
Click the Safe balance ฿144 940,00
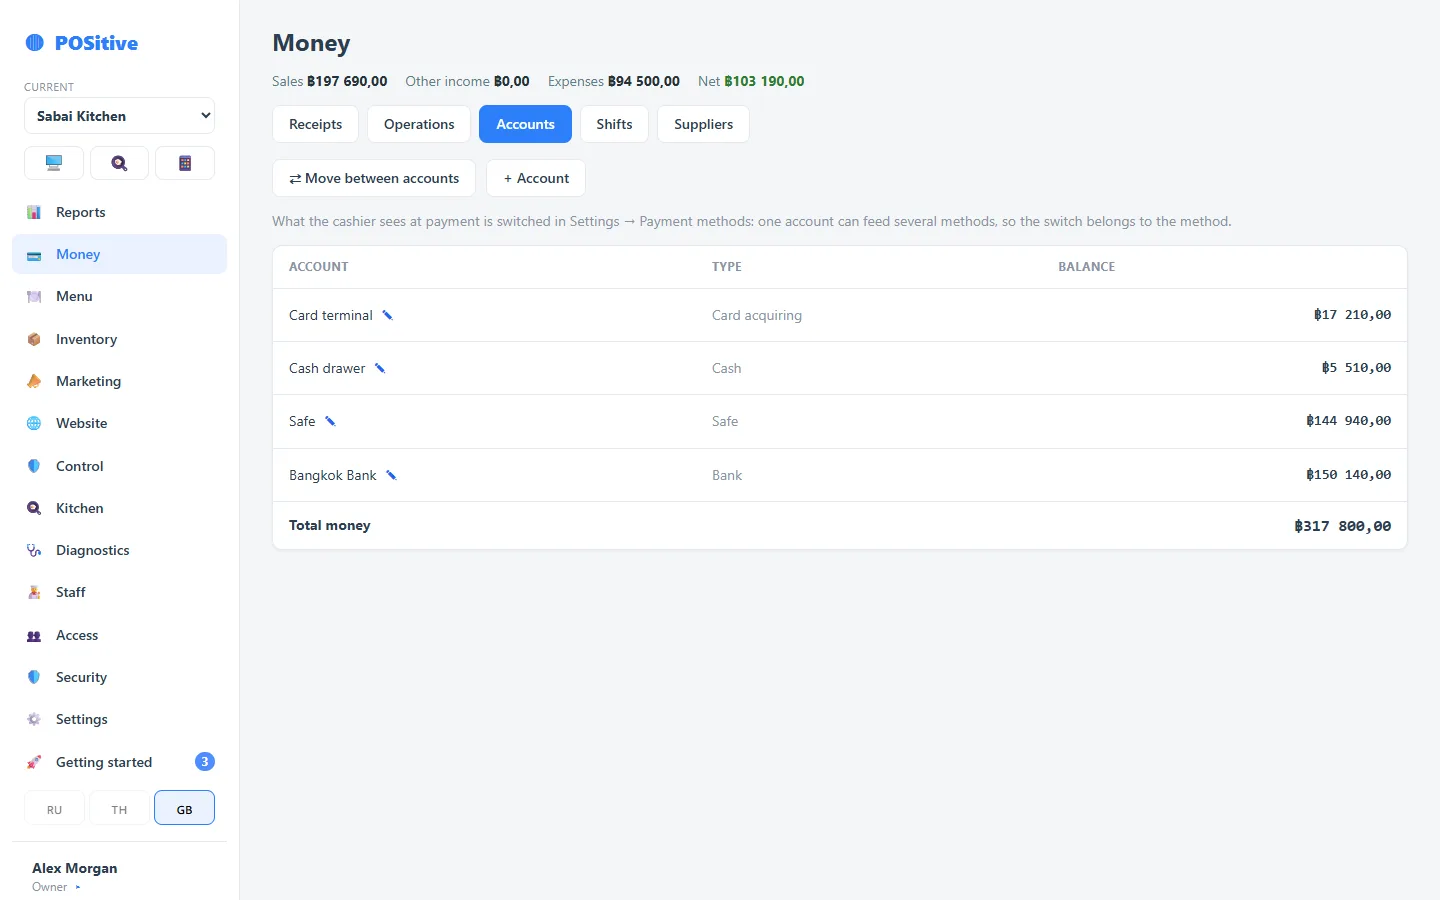tap(1348, 421)
